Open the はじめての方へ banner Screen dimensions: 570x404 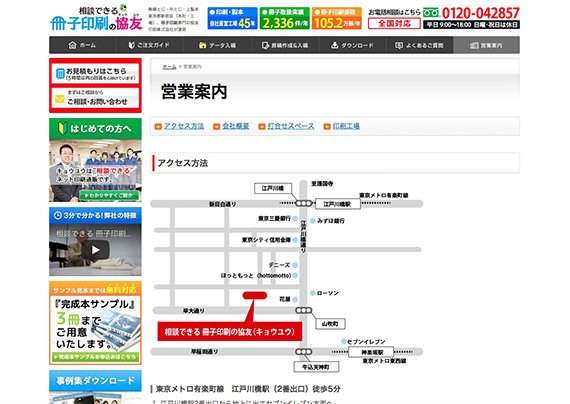point(95,160)
